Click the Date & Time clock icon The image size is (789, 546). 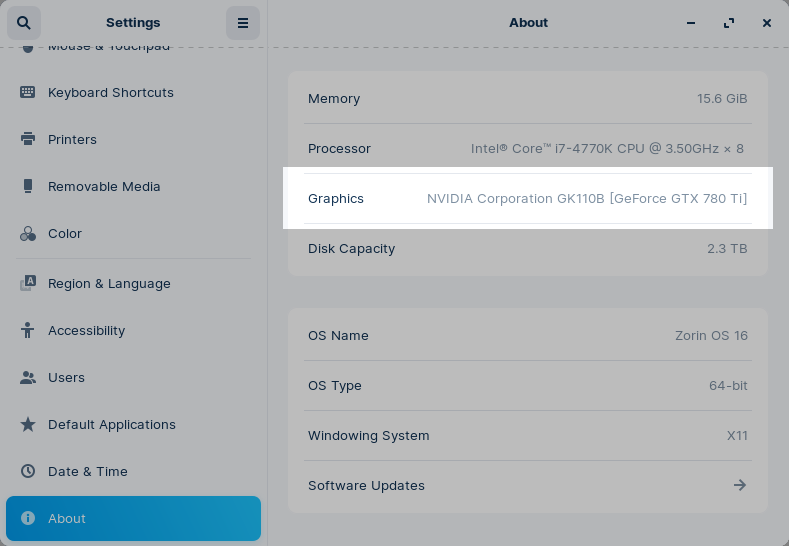click(28, 471)
